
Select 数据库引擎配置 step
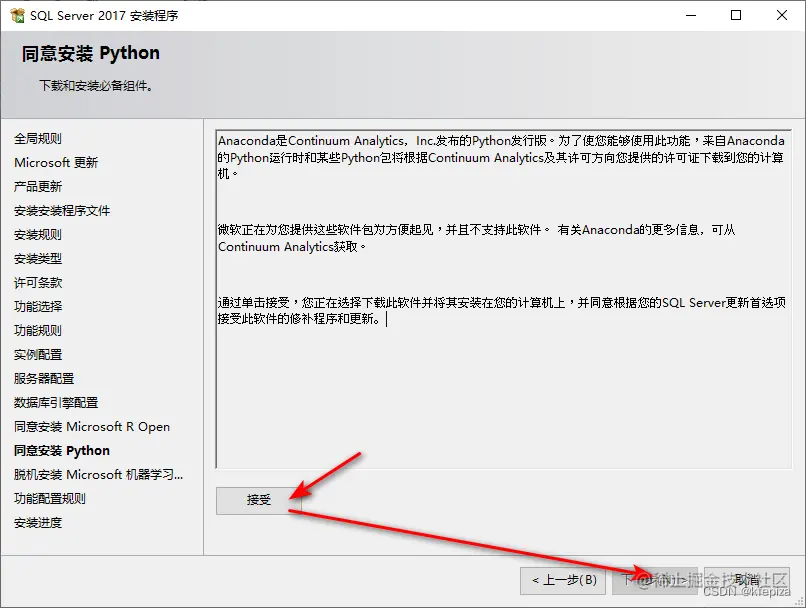coord(56,402)
